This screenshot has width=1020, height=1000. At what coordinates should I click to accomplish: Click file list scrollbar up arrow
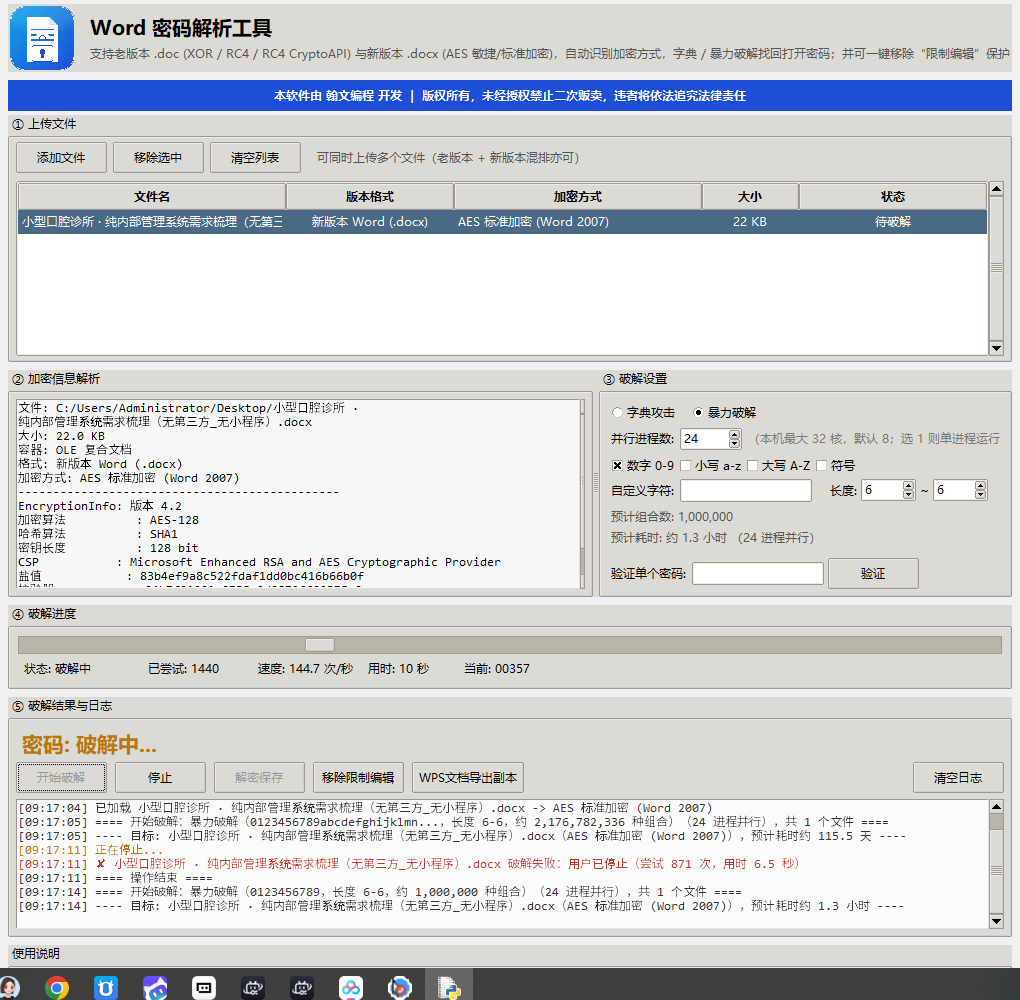pyautogui.click(x=996, y=189)
